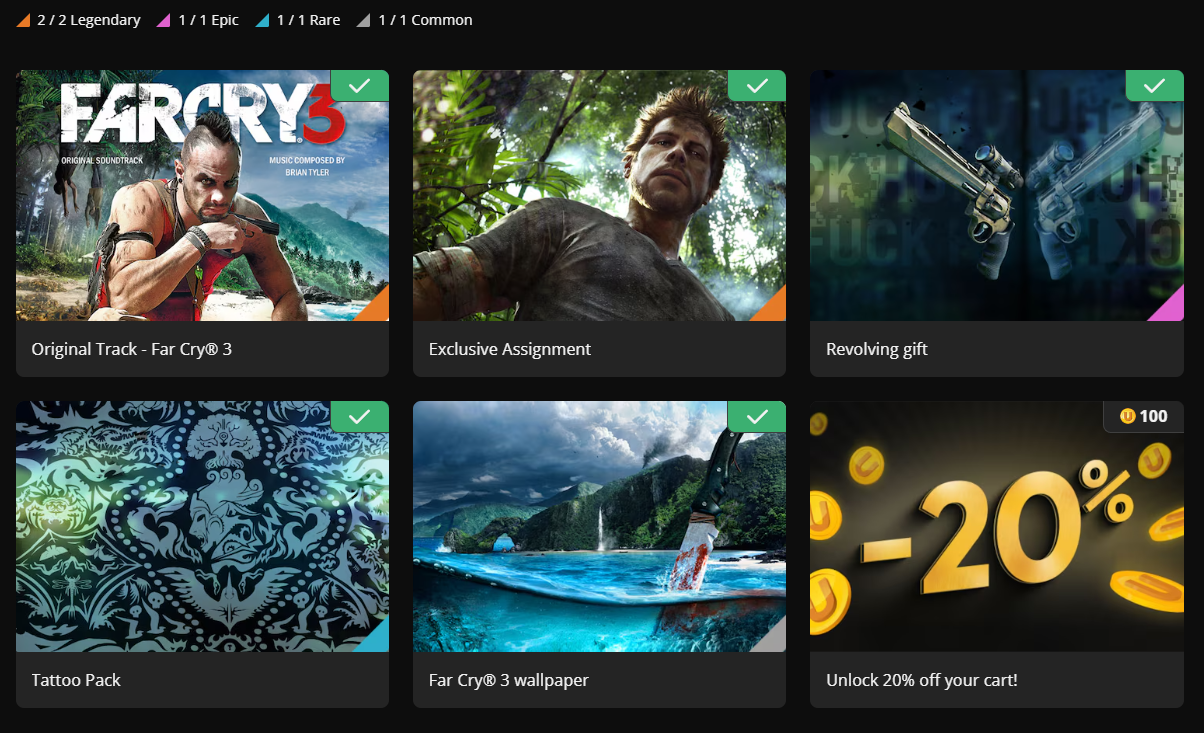Select the 'Revolving gift' title

pyautogui.click(x=877, y=349)
